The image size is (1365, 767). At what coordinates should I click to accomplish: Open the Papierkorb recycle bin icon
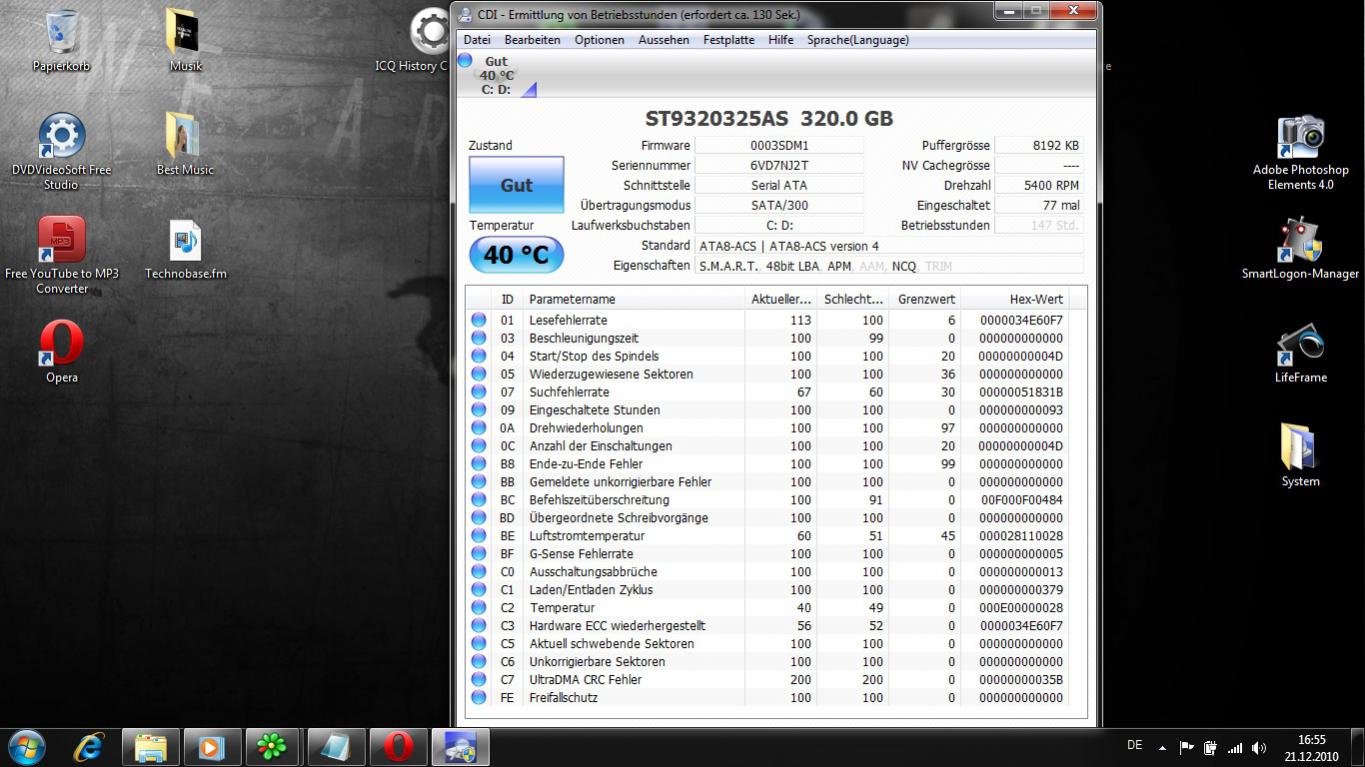tap(62, 41)
